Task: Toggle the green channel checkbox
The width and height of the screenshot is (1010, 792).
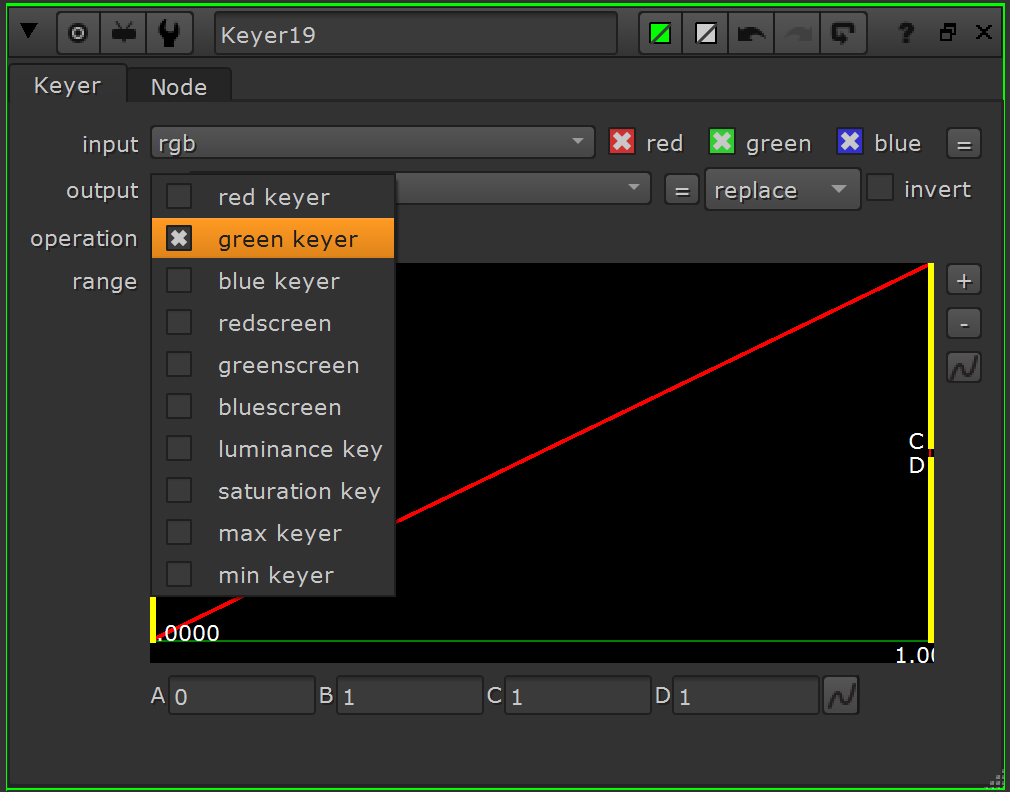Action: coord(722,142)
